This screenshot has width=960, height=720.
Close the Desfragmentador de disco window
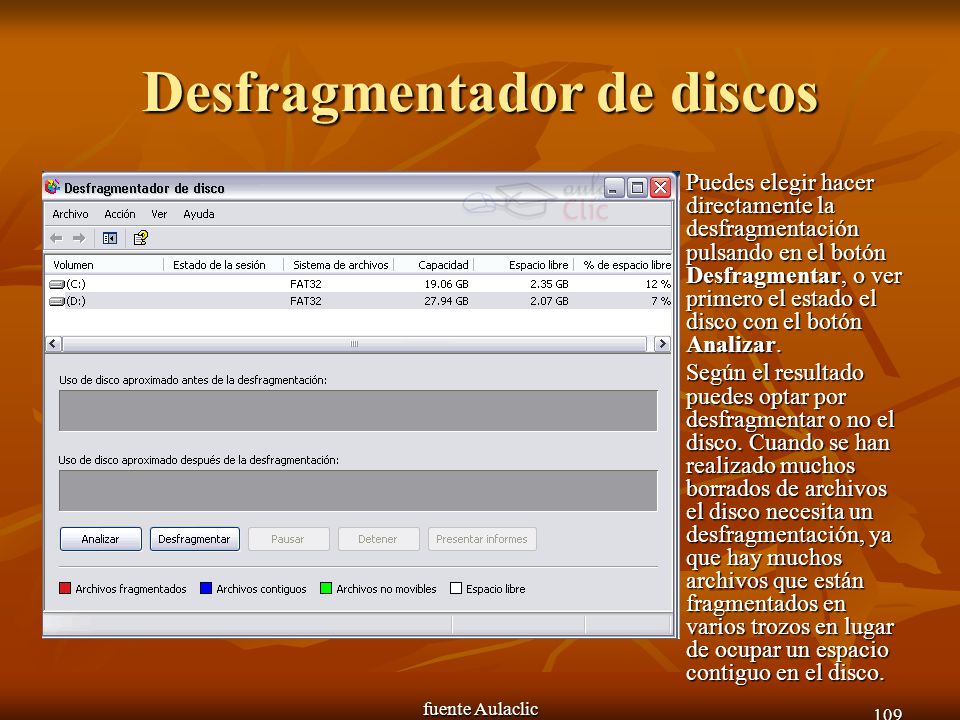coord(661,187)
